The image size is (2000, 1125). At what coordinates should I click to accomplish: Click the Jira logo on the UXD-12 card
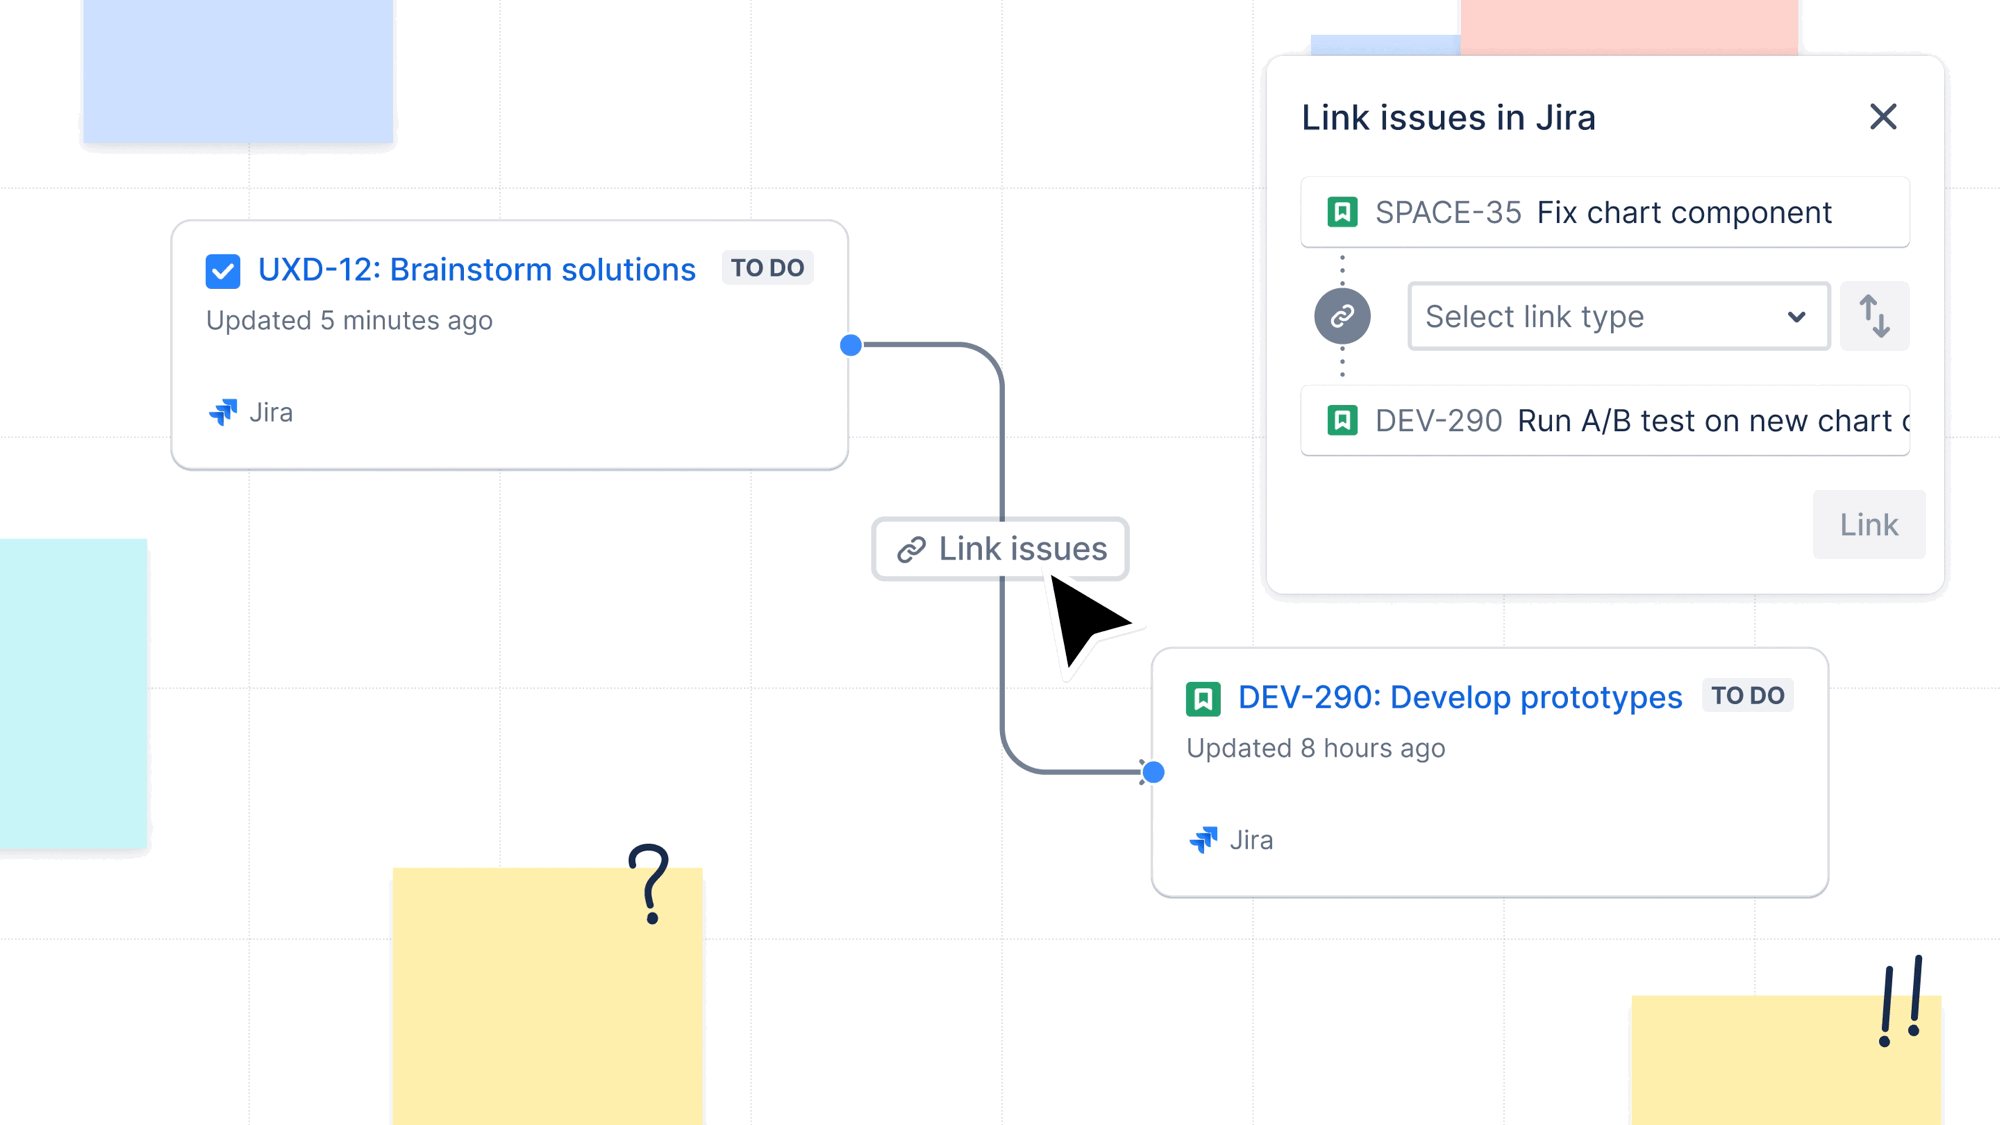coord(223,412)
